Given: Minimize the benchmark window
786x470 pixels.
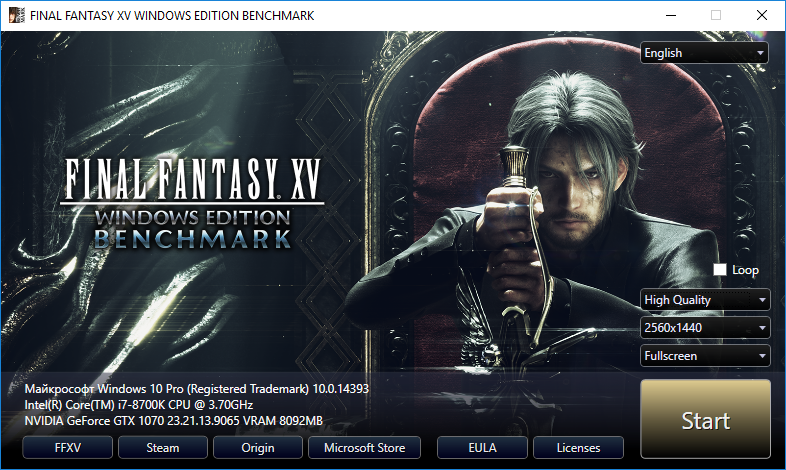Looking at the screenshot, I should pyautogui.click(x=671, y=16).
